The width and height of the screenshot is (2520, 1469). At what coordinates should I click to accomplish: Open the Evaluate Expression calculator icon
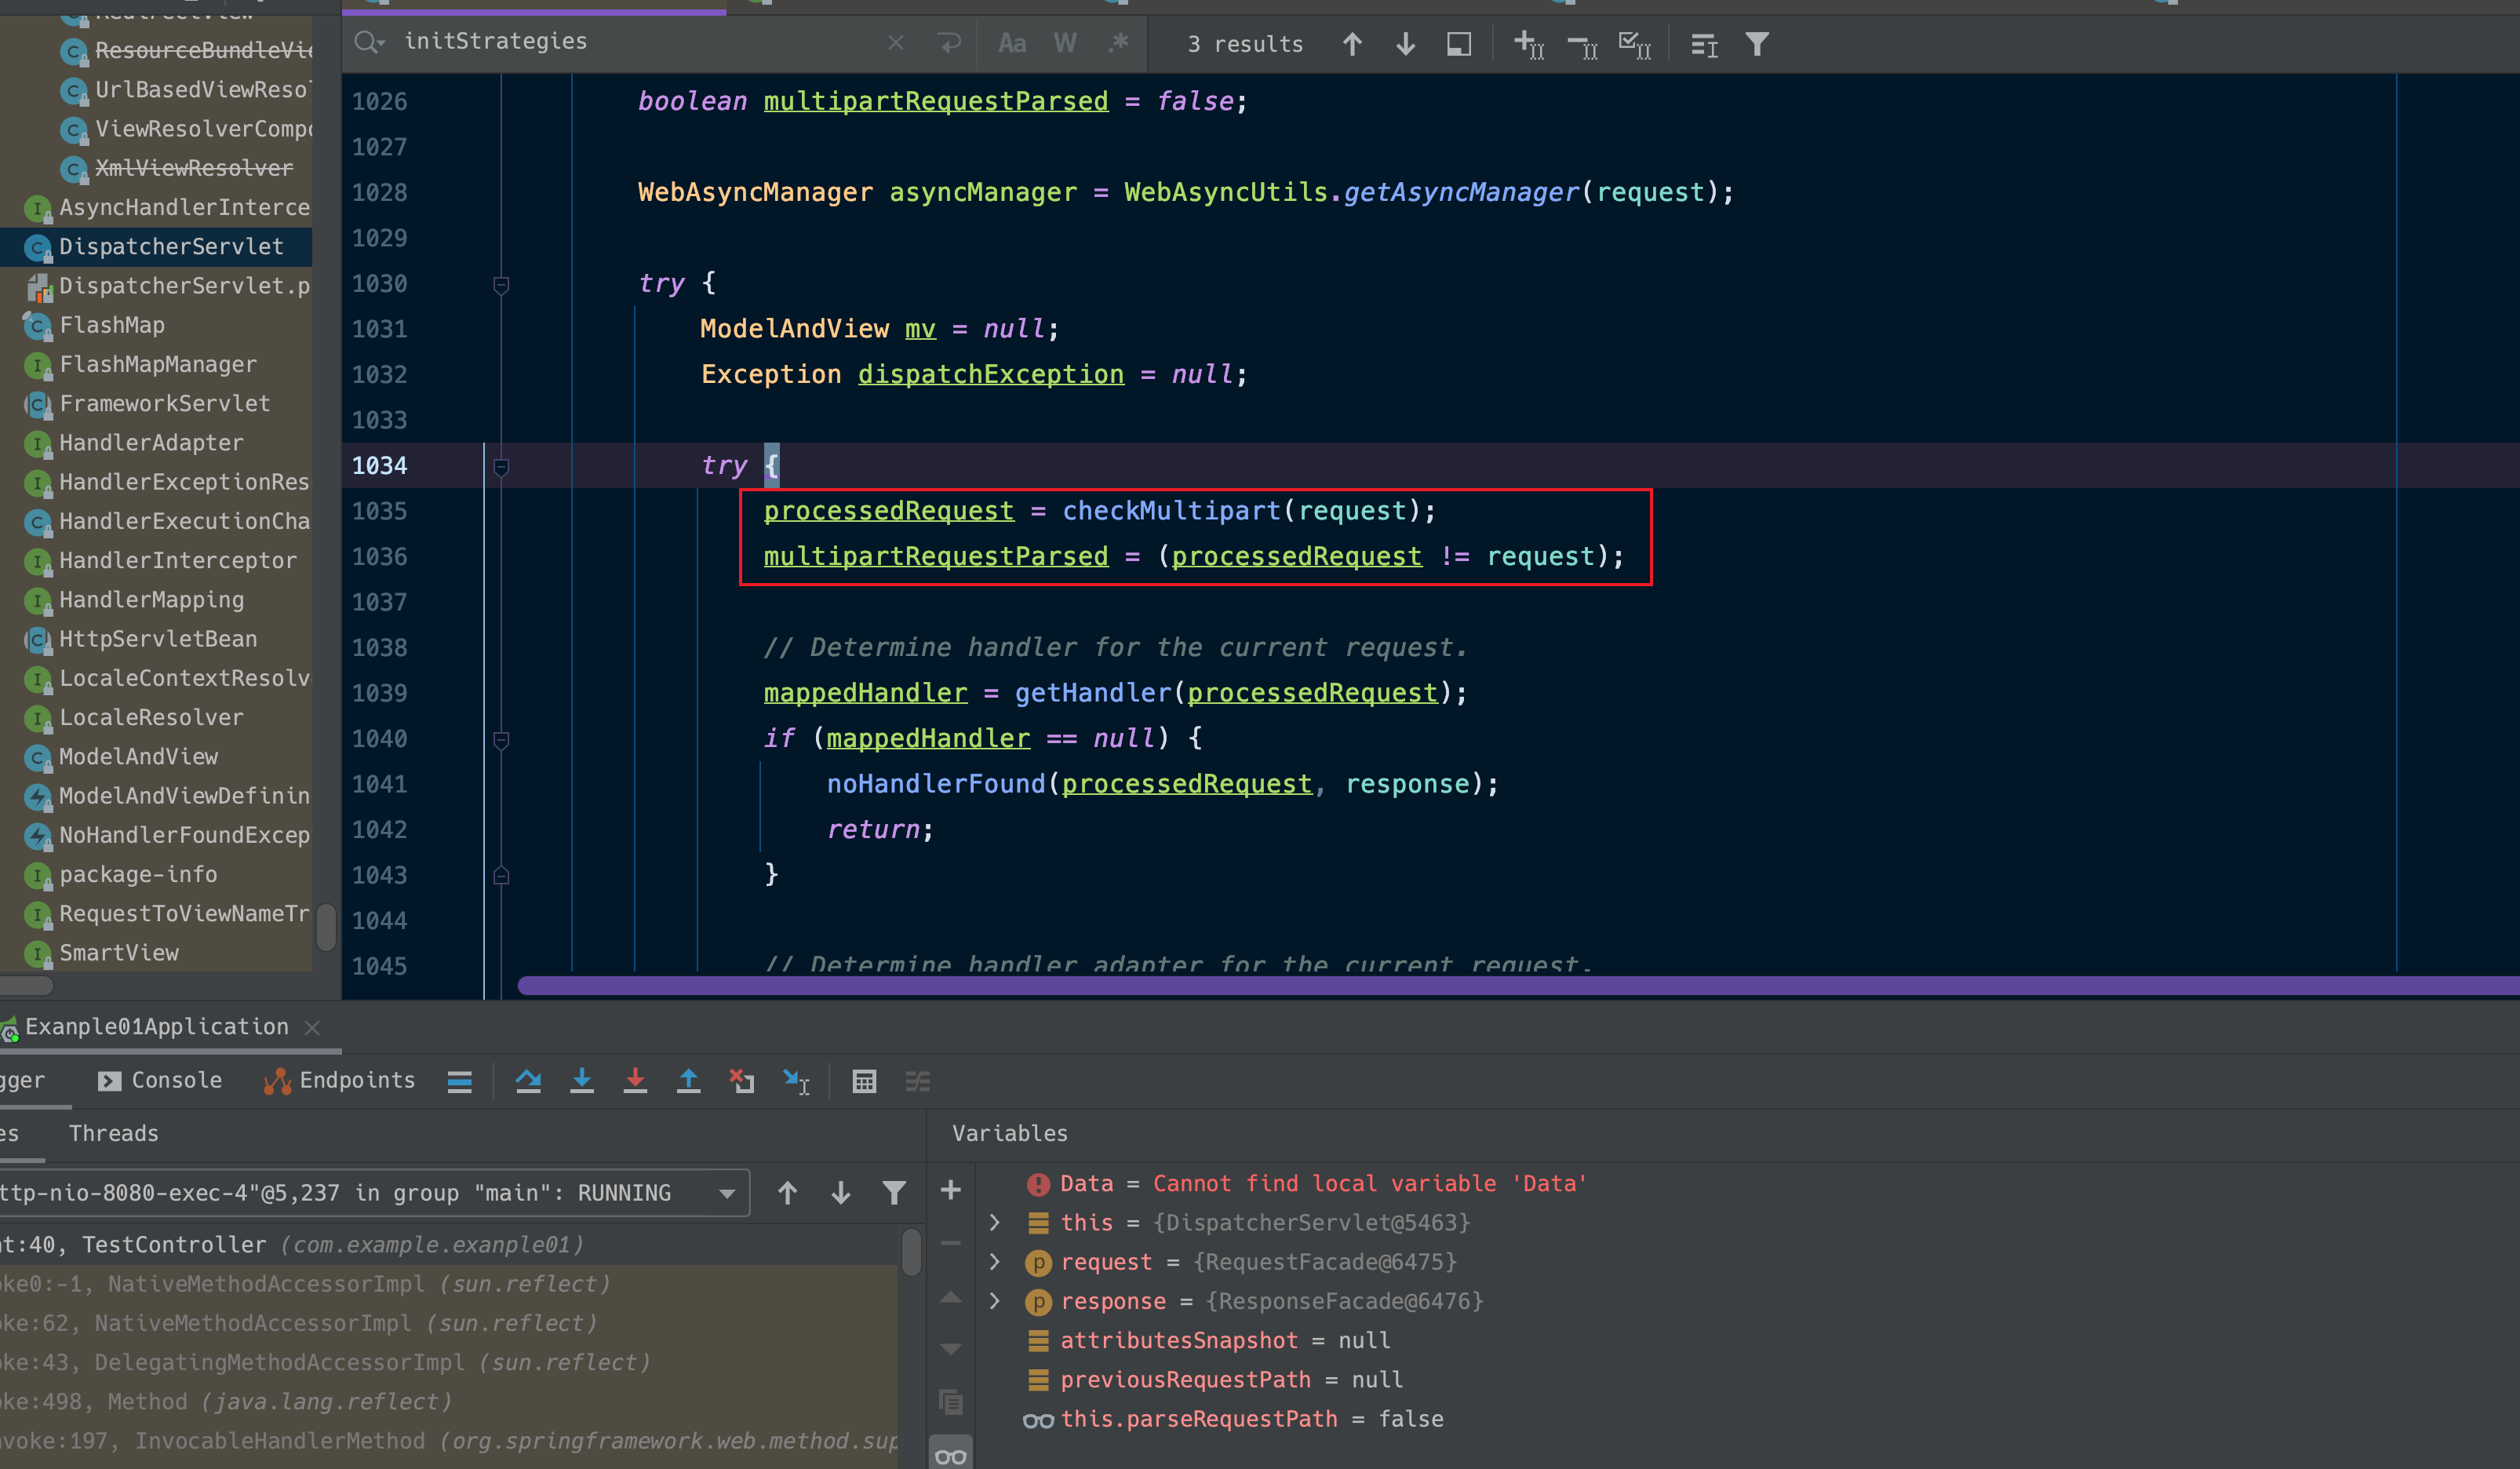tap(864, 1081)
